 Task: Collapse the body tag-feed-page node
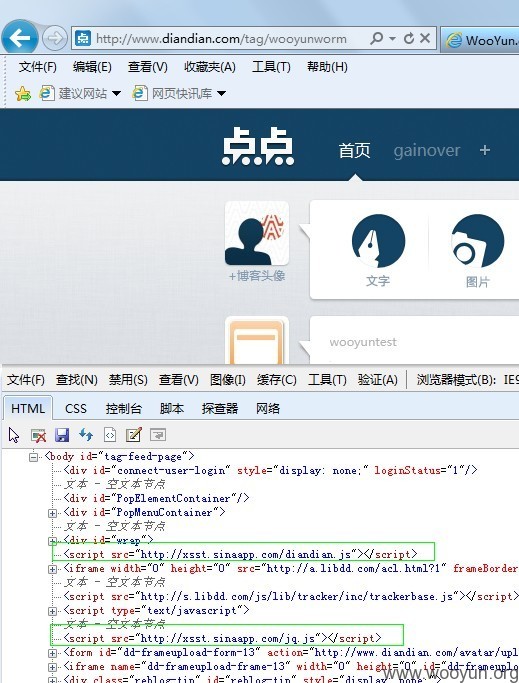click(x=33, y=457)
